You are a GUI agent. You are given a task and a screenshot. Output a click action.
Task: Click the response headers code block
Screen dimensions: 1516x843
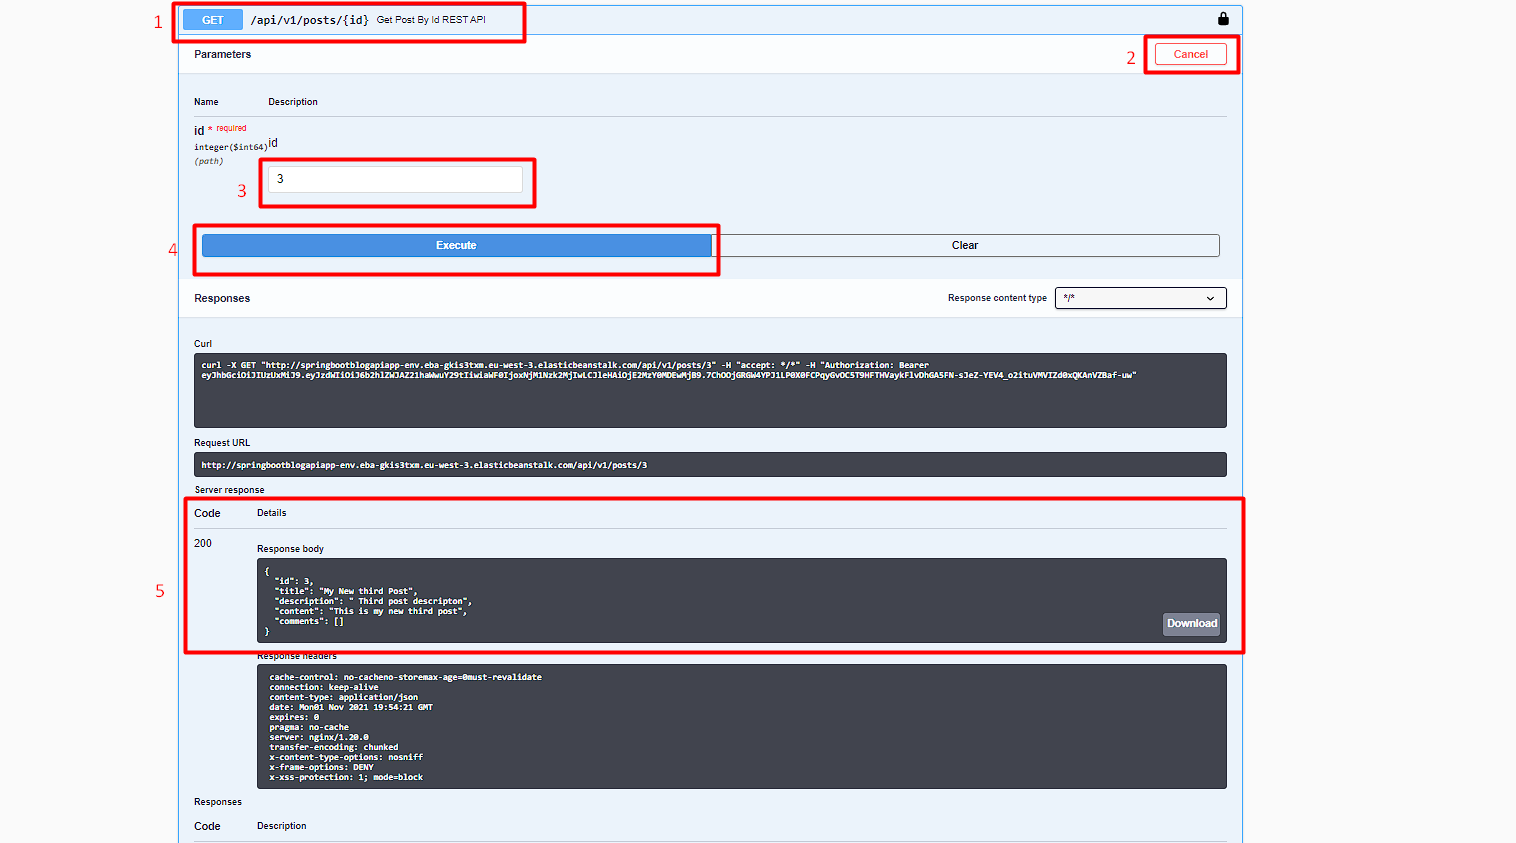tap(740, 727)
